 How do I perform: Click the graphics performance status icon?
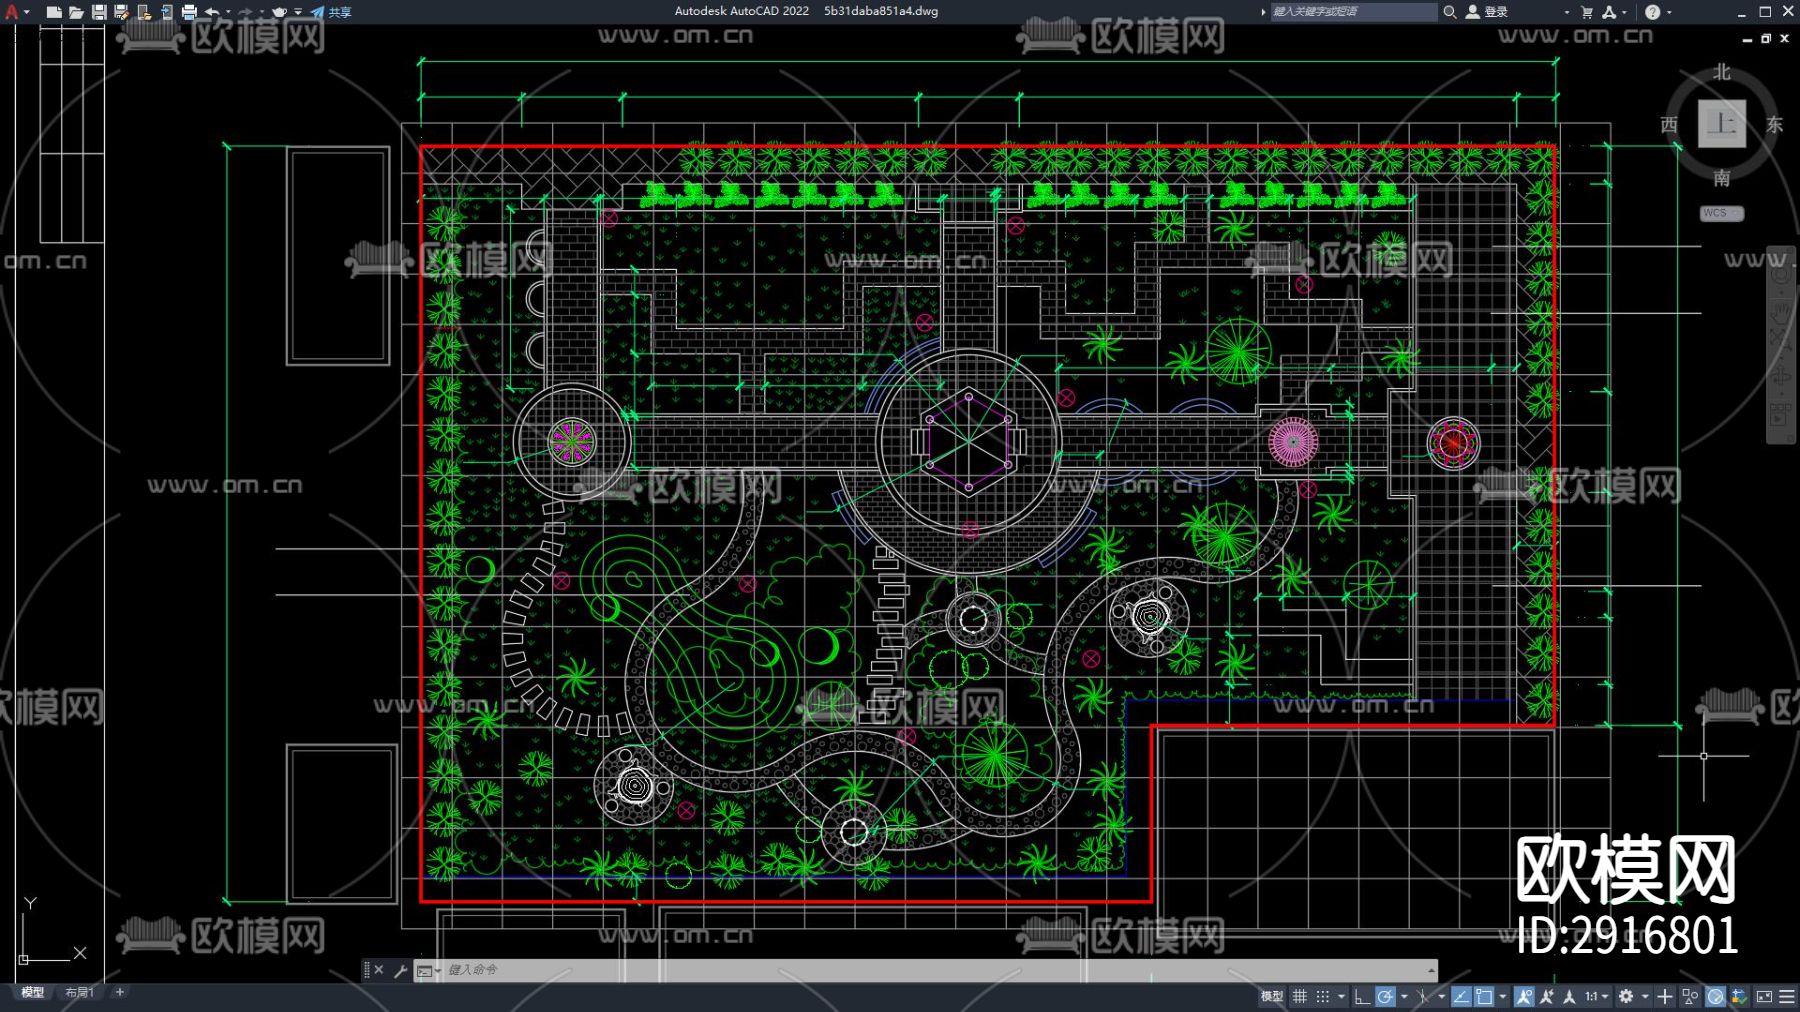click(x=1739, y=996)
